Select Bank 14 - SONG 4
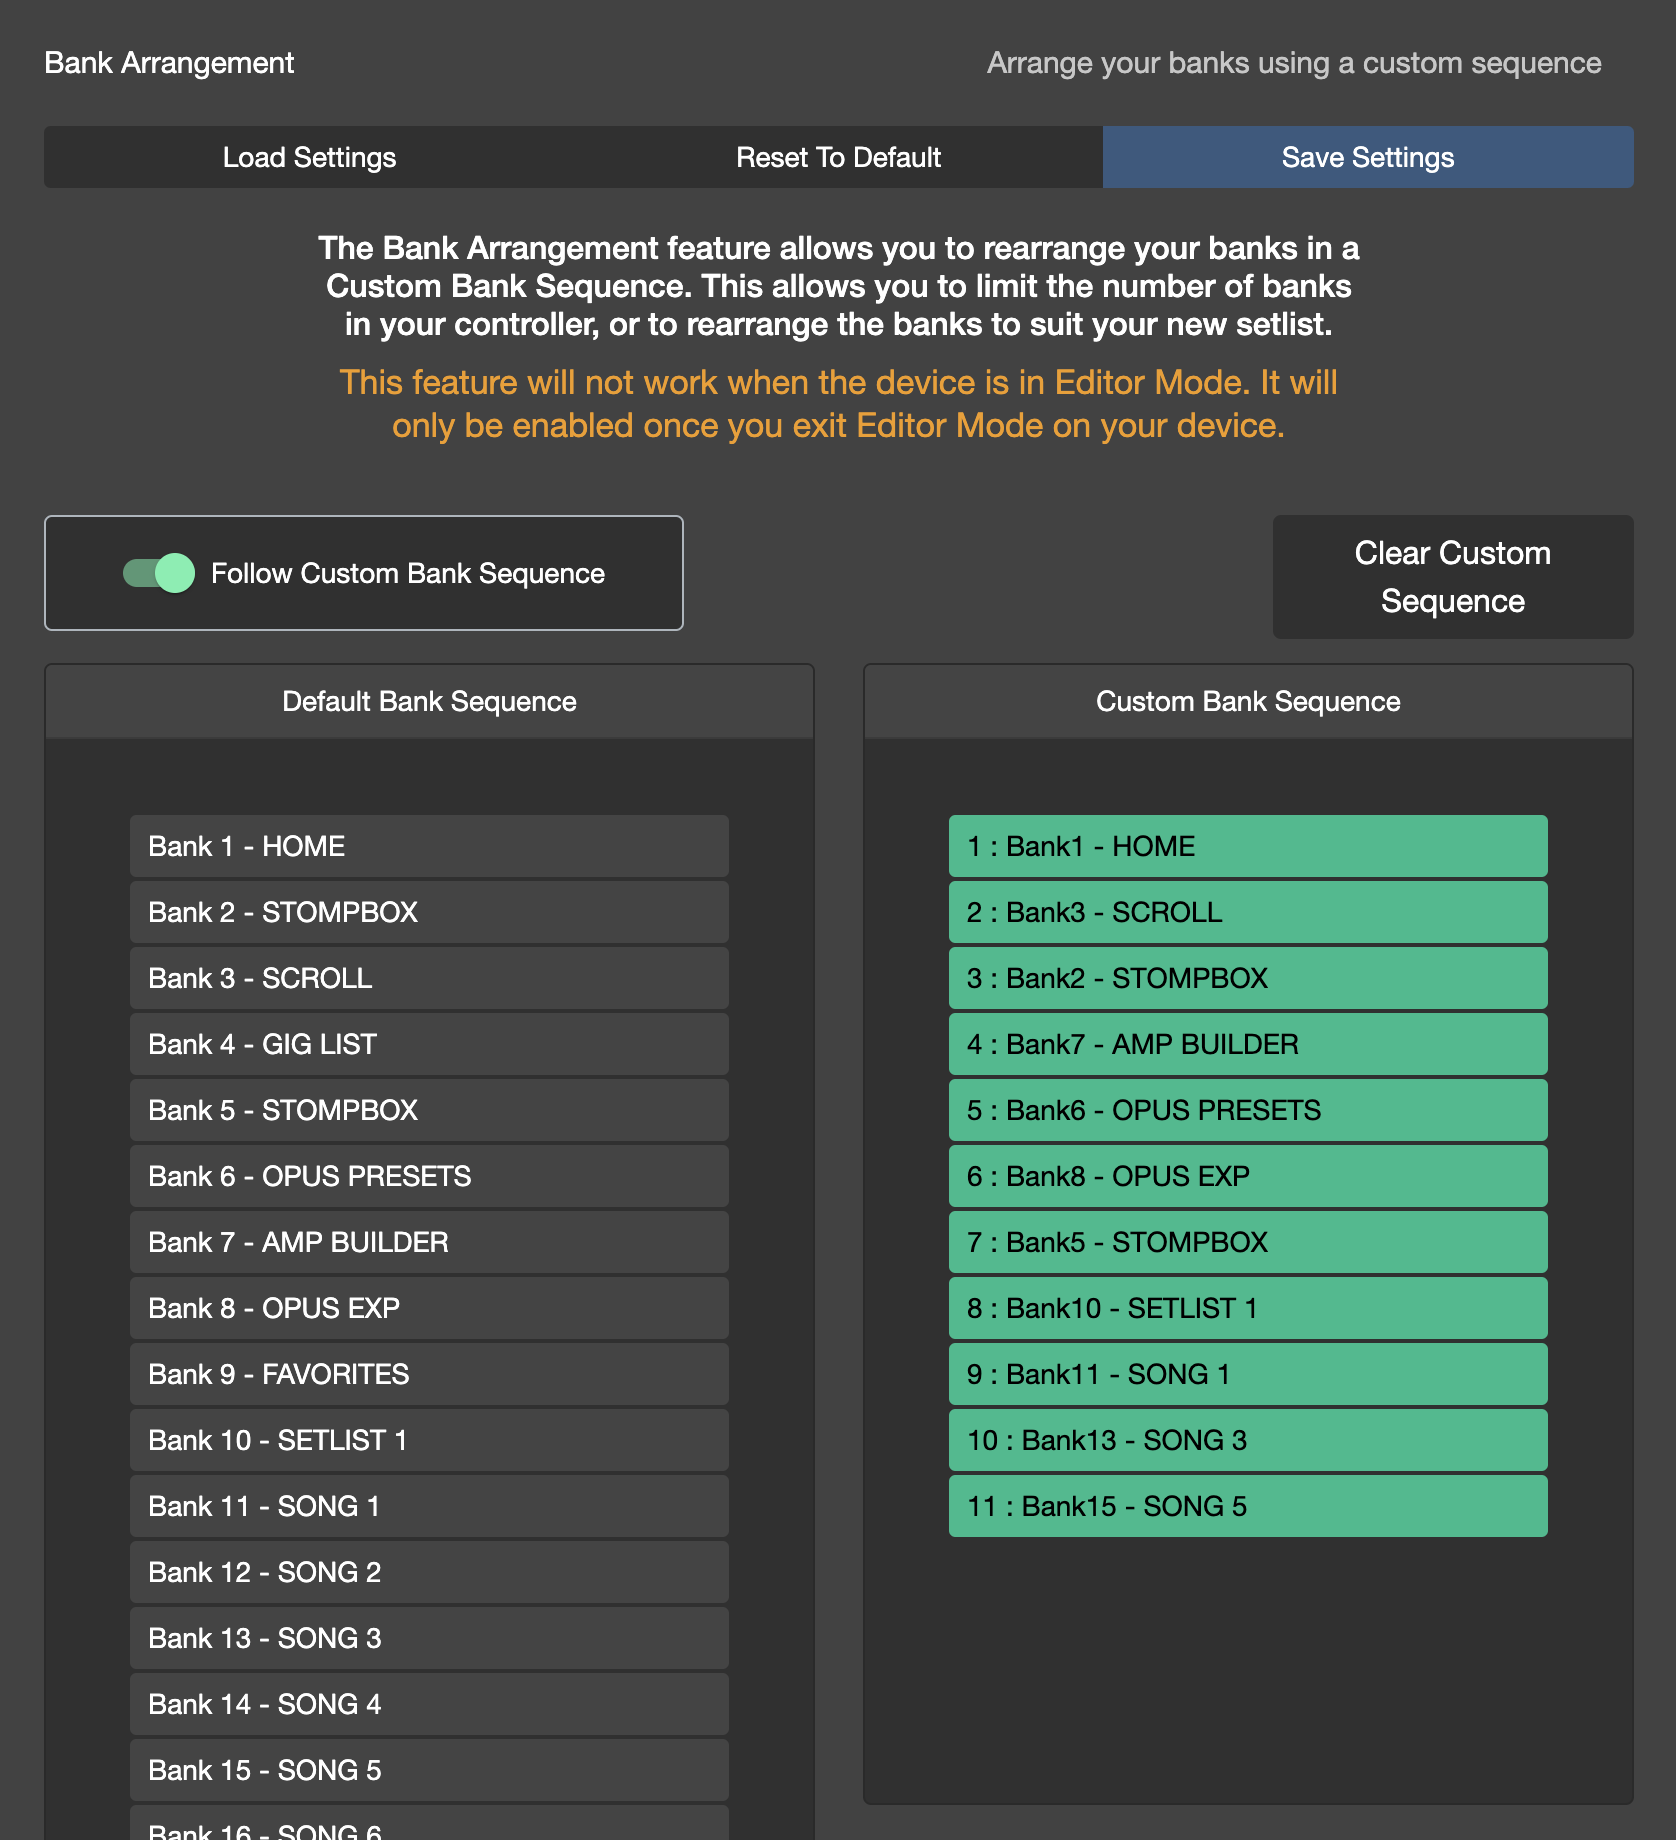The height and width of the screenshot is (1840, 1676). 428,1704
